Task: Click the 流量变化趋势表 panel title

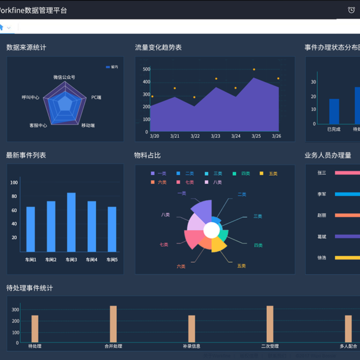Action: pos(158,48)
